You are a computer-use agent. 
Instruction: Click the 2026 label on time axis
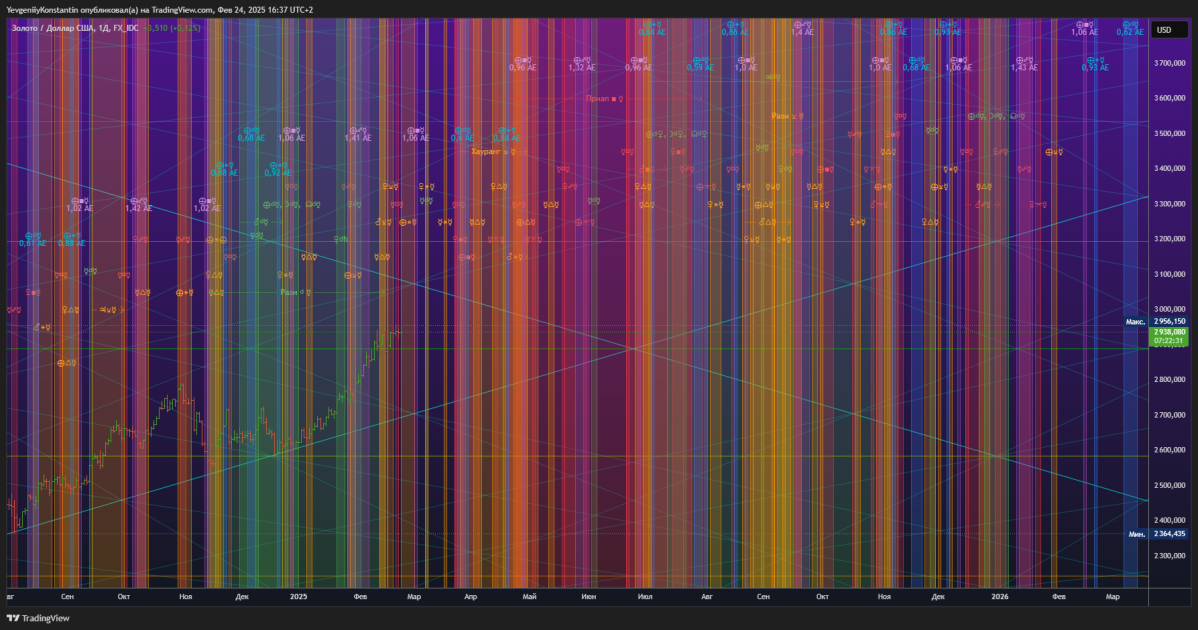click(999, 596)
